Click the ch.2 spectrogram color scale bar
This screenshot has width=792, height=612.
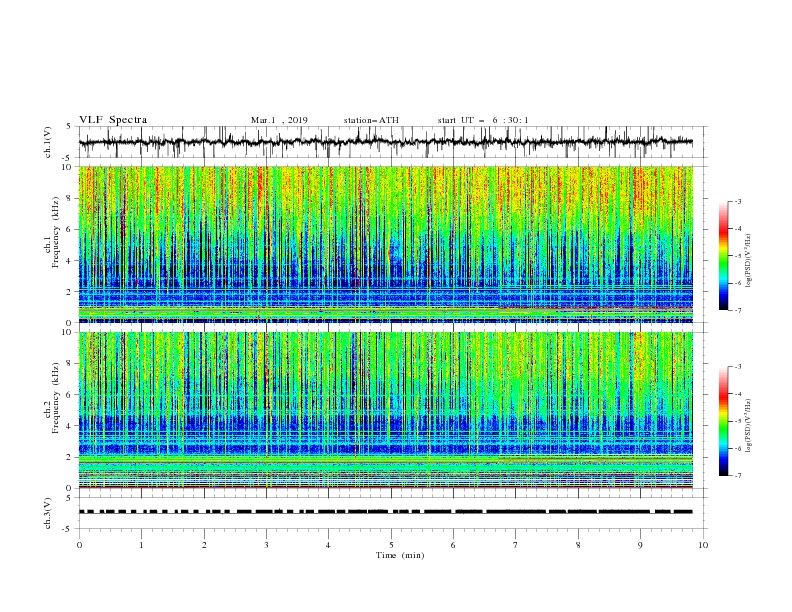coord(723,421)
